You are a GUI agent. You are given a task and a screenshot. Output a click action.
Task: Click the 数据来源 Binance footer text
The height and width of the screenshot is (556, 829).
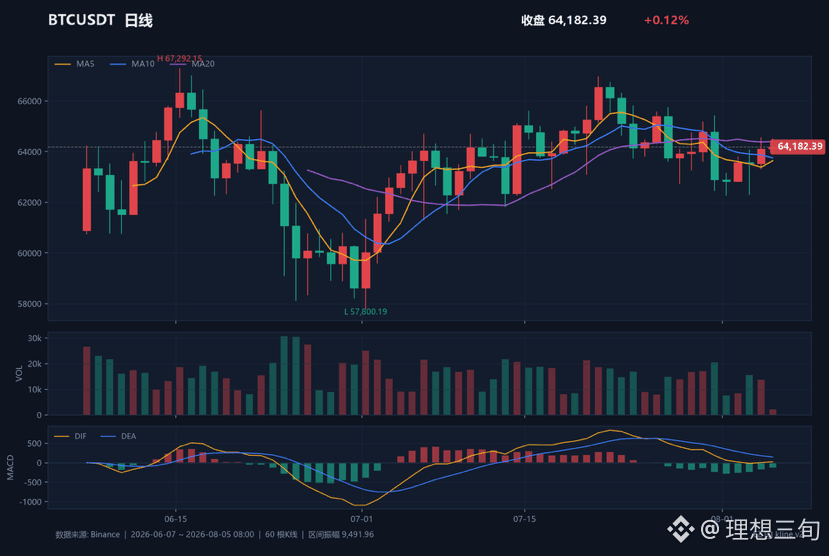tap(88, 534)
